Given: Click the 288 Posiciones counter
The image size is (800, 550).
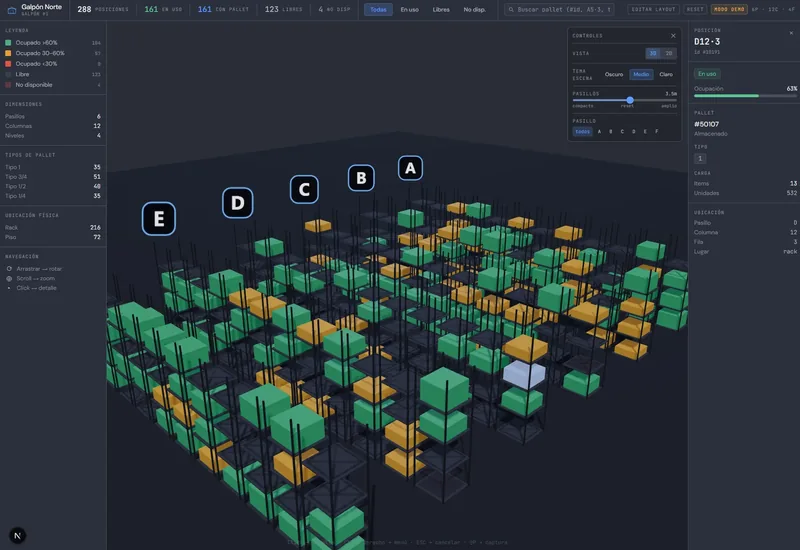Looking at the screenshot, I should pyautogui.click(x=103, y=9).
